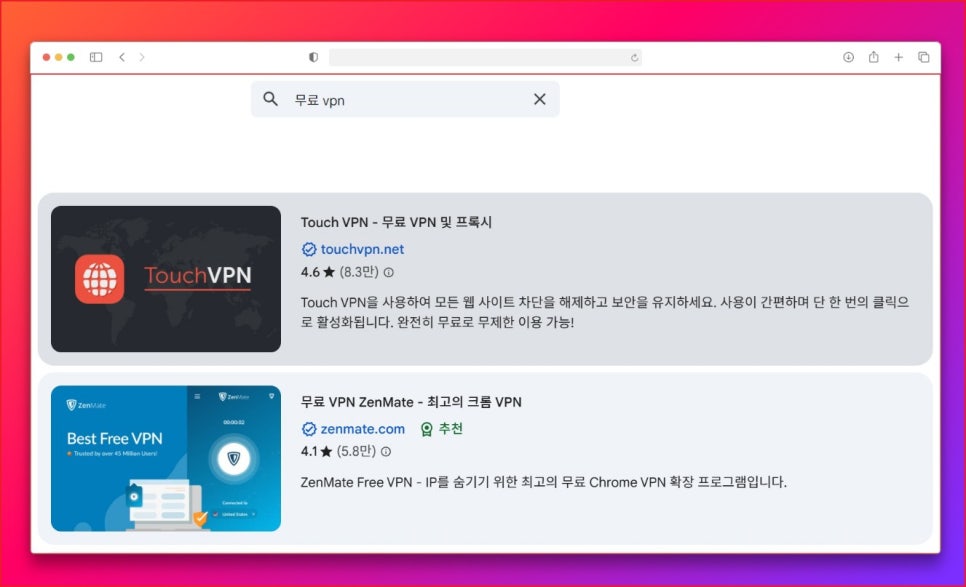Click the downloads icon in the browser toolbar
Viewport: 966px width, 587px height.
[x=846, y=57]
